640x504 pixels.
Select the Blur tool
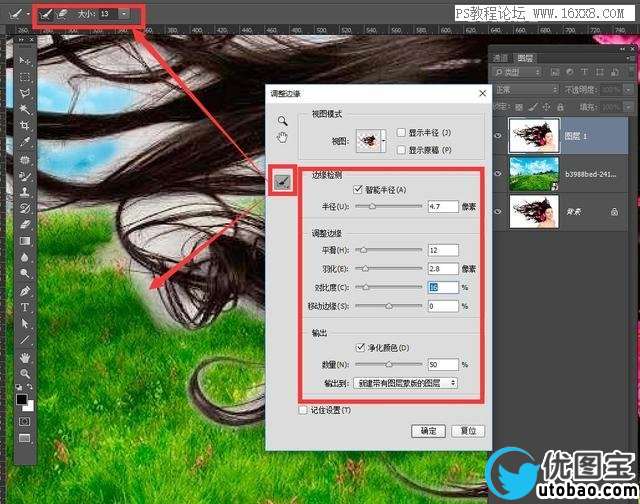[24, 257]
